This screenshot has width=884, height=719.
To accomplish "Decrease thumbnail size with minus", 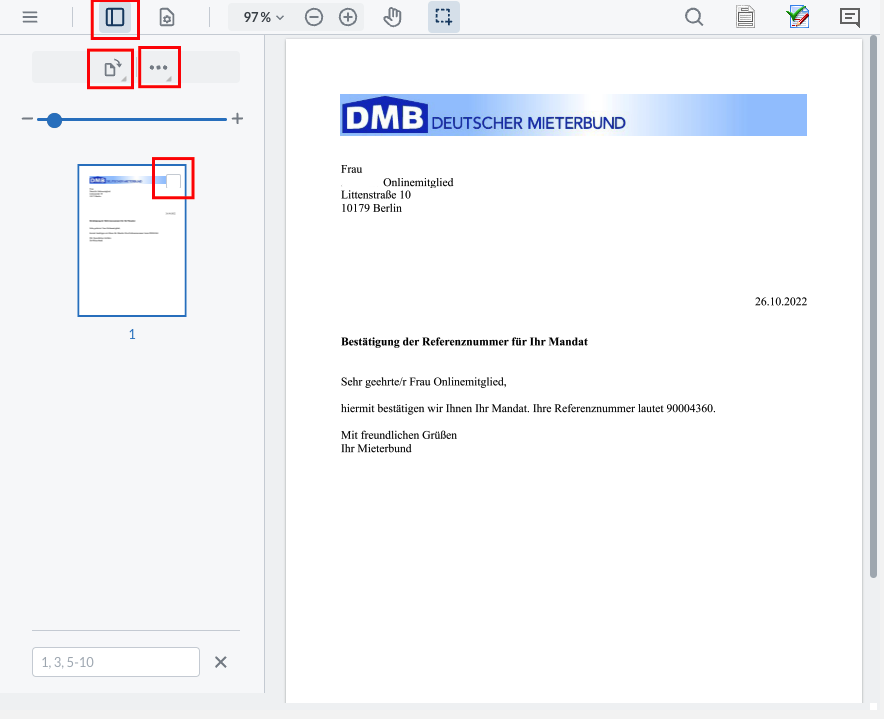I will [x=27, y=119].
